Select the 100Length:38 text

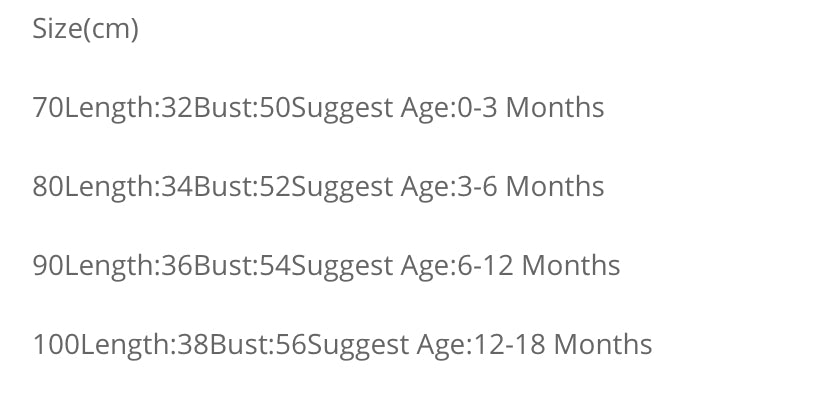121,345
